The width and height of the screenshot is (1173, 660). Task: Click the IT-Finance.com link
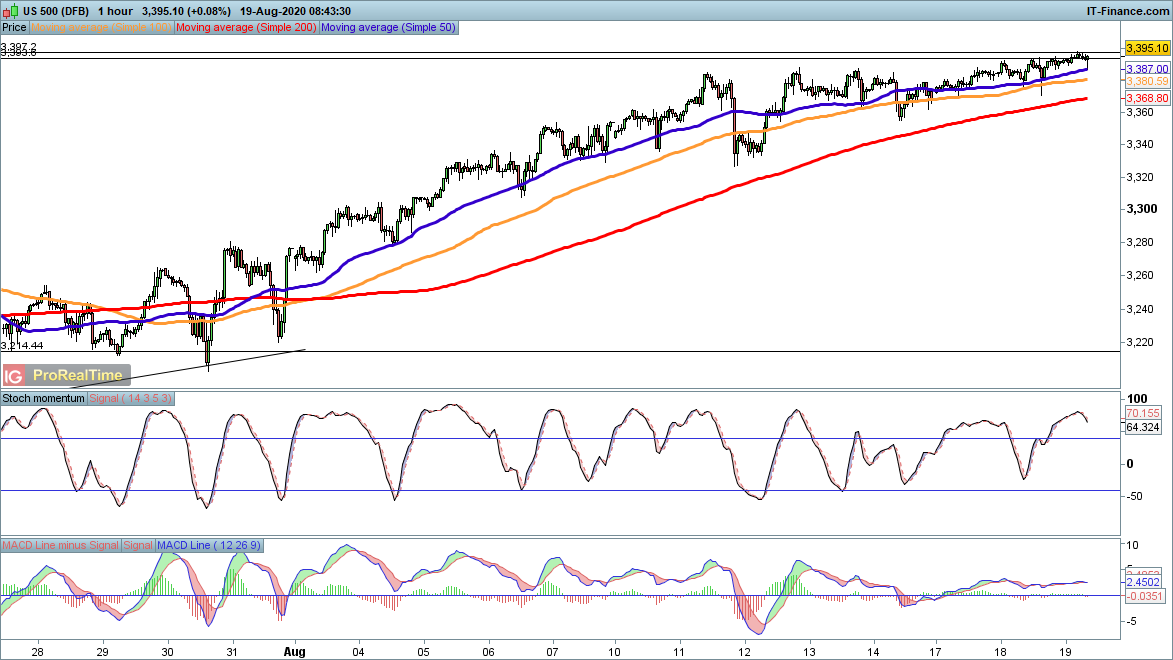1126,10
